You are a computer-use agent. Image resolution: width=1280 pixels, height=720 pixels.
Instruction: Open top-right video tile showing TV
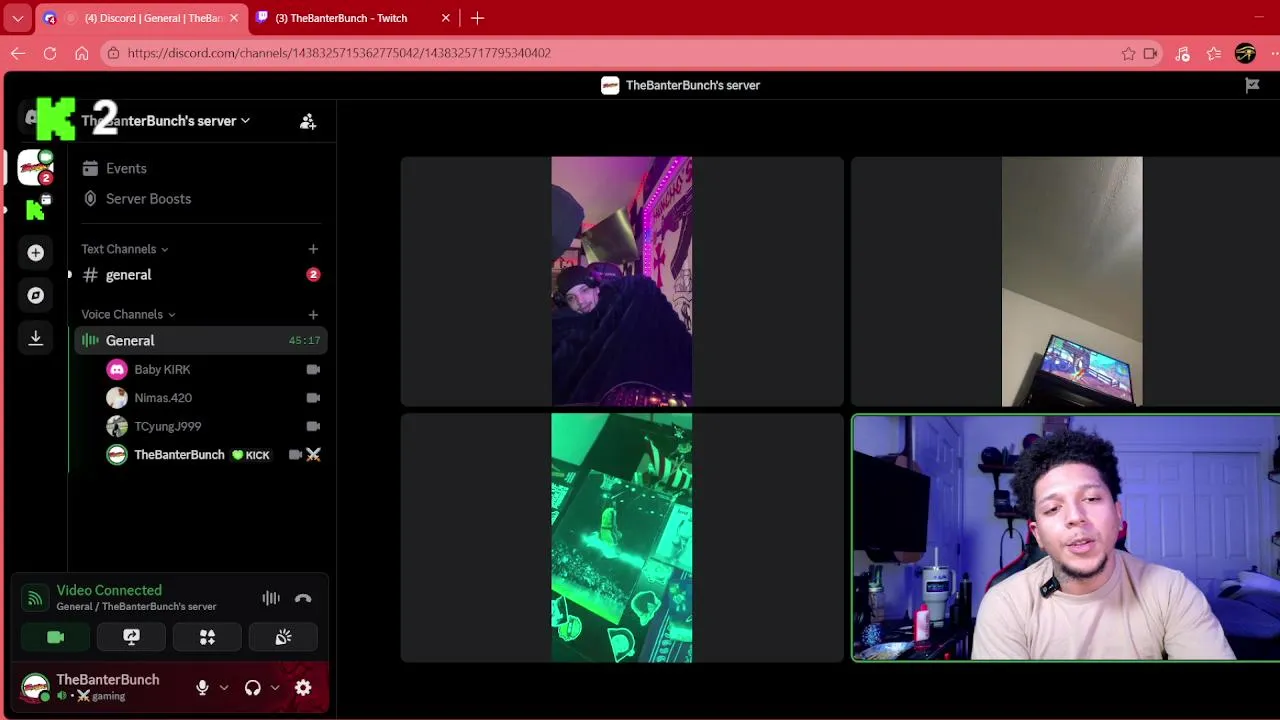tap(1067, 281)
